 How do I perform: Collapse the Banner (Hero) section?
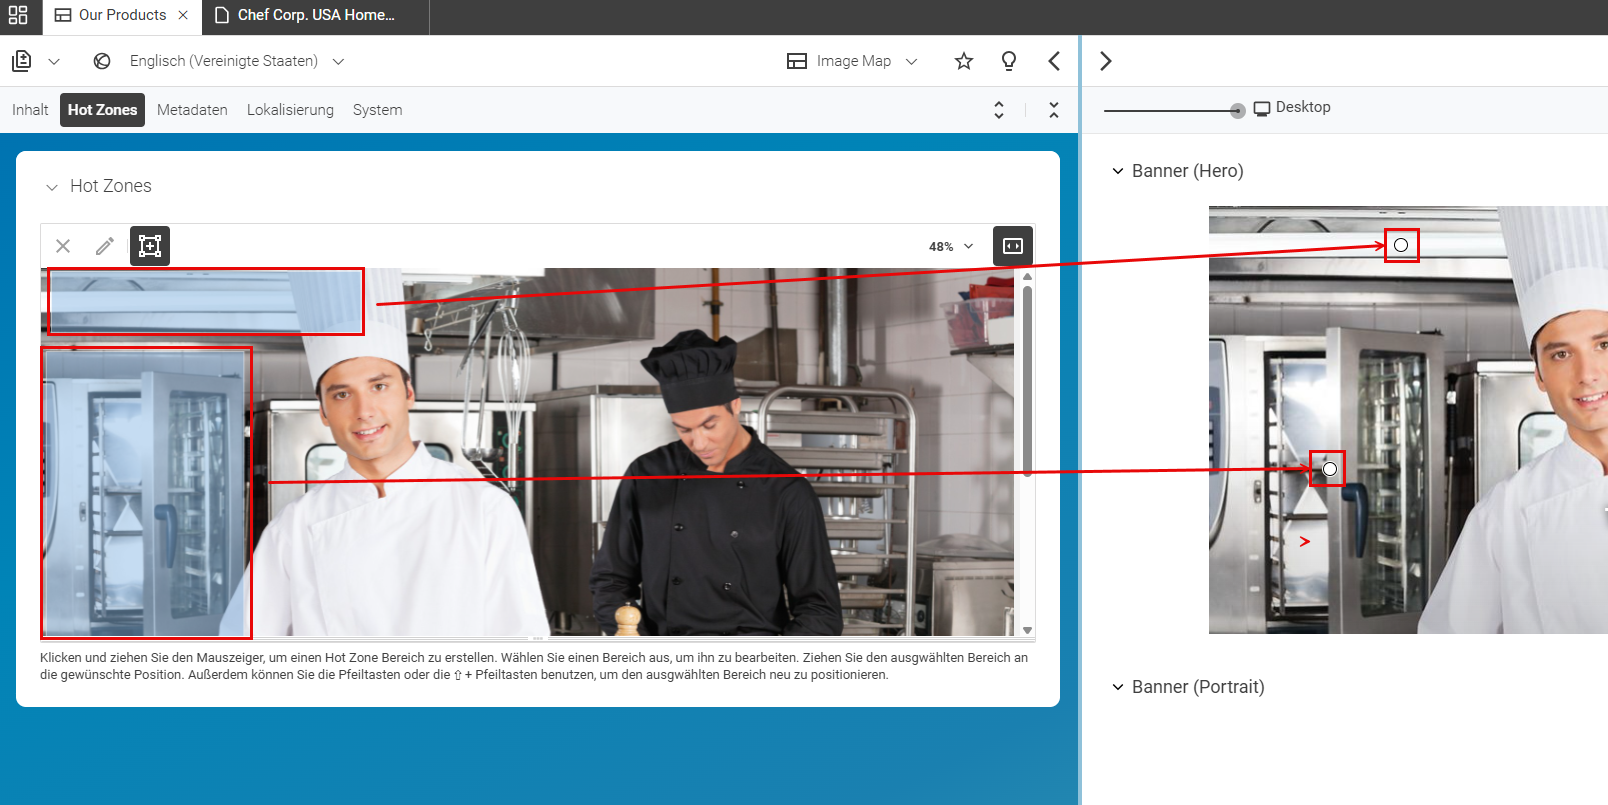click(x=1118, y=171)
